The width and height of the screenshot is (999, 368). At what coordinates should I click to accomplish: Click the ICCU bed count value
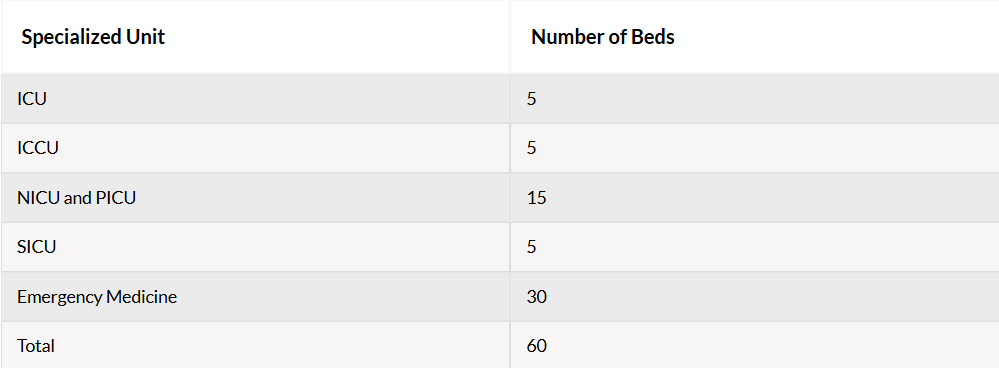(531, 148)
